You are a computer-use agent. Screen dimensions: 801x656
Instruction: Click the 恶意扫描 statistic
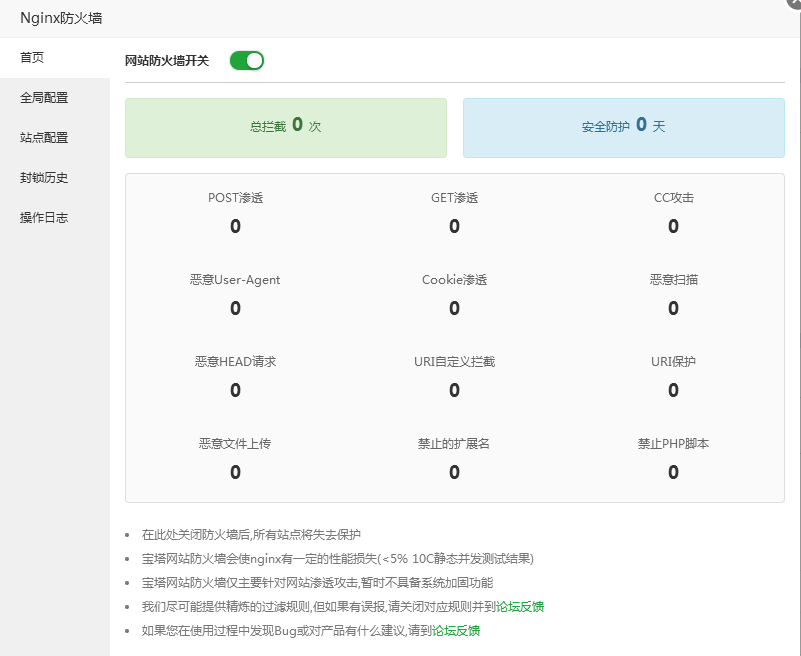(672, 294)
